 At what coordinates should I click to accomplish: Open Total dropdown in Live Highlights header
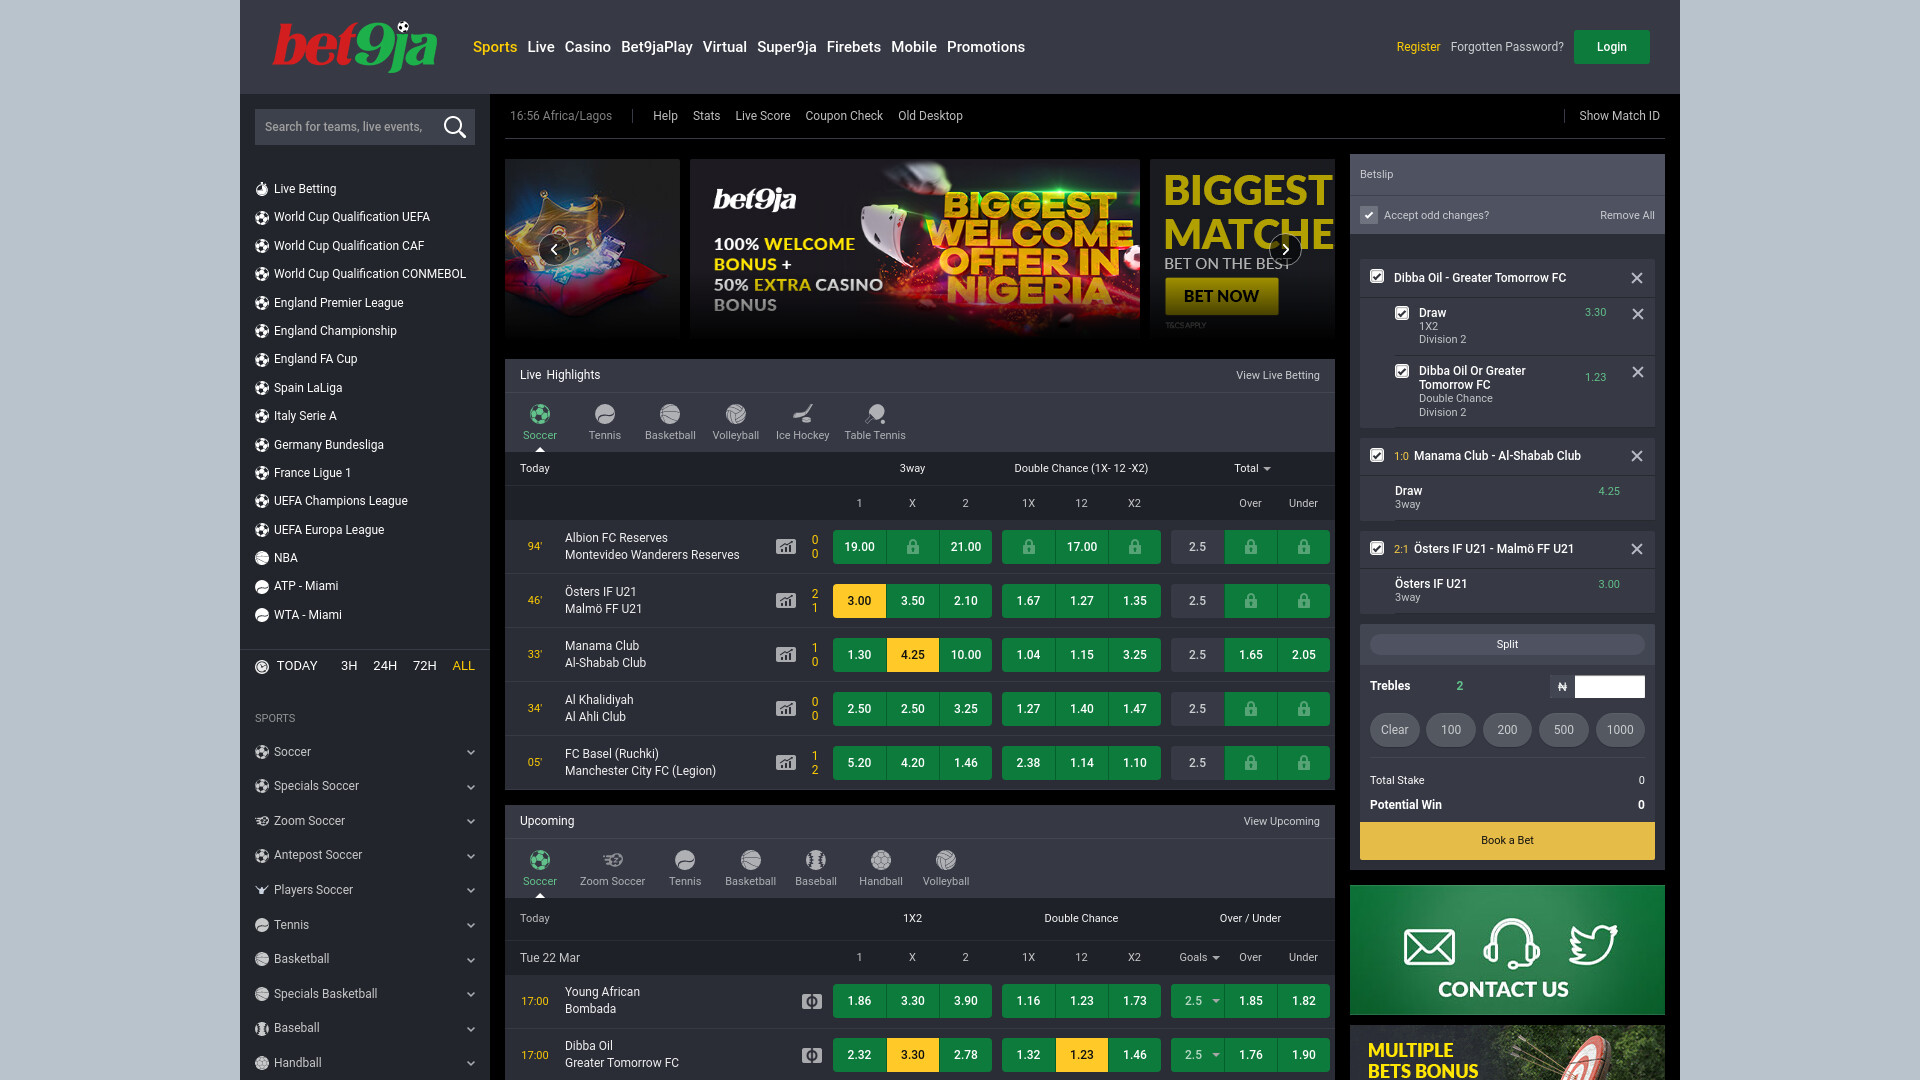pos(1252,468)
